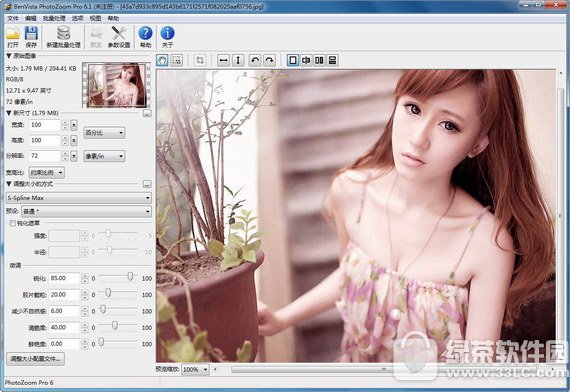The width and height of the screenshot is (570, 392).
Task: Click the artifact reduction value field 6.00
Action: tap(64, 311)
